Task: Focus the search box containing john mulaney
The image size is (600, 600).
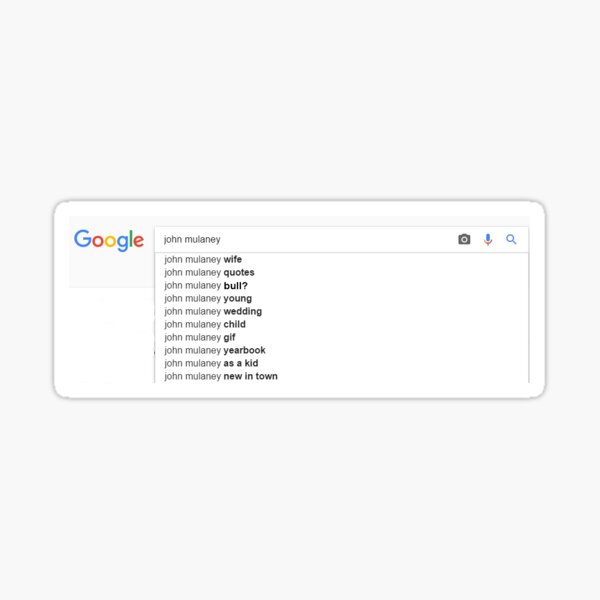Action: pyautogui.click(x=300, y=240)
